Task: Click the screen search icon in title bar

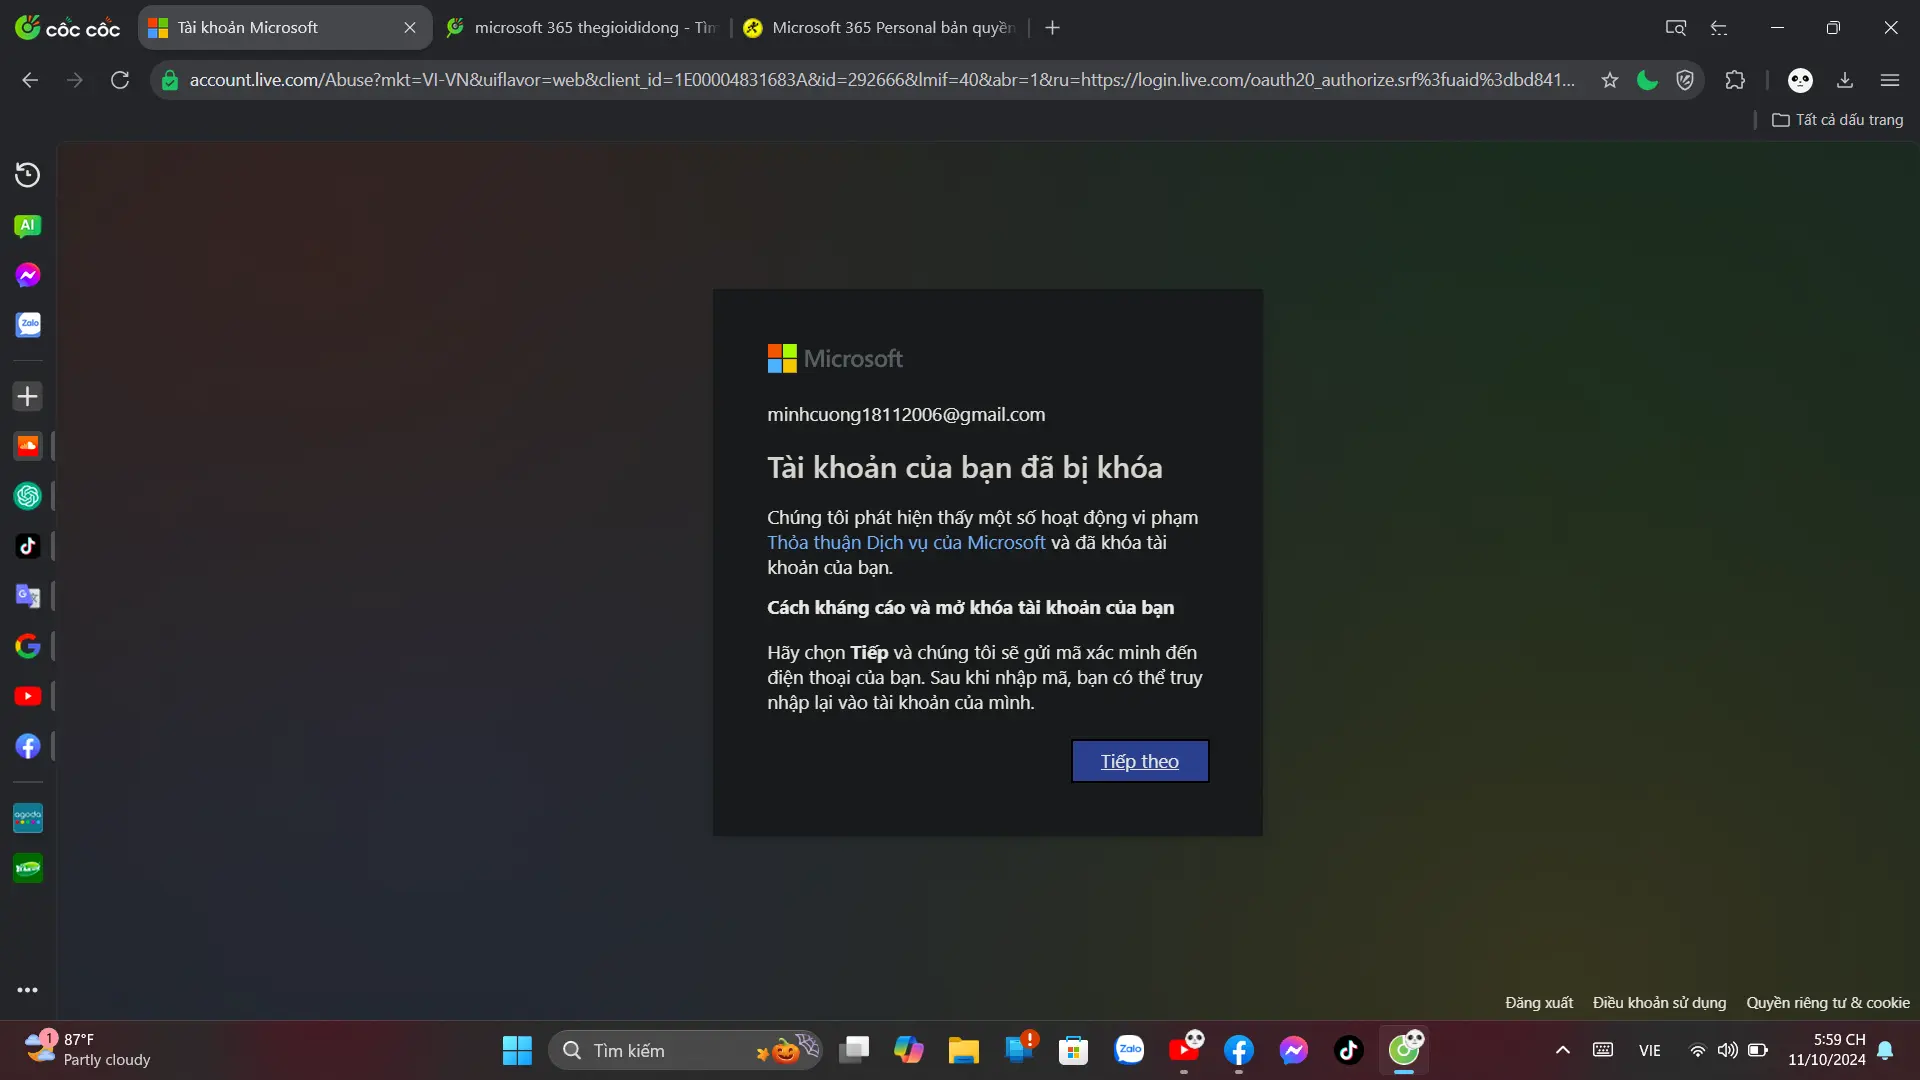Action: coord(1676,28)
